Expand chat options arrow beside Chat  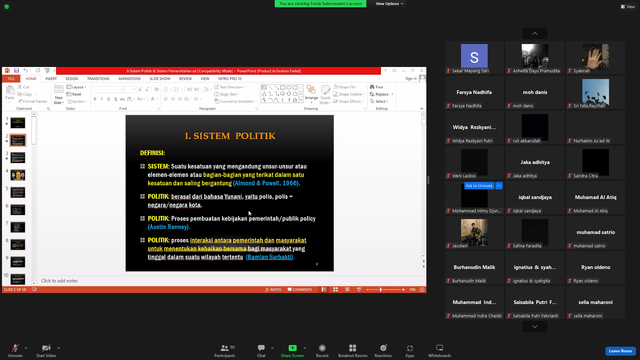click(x=272, y=348)
